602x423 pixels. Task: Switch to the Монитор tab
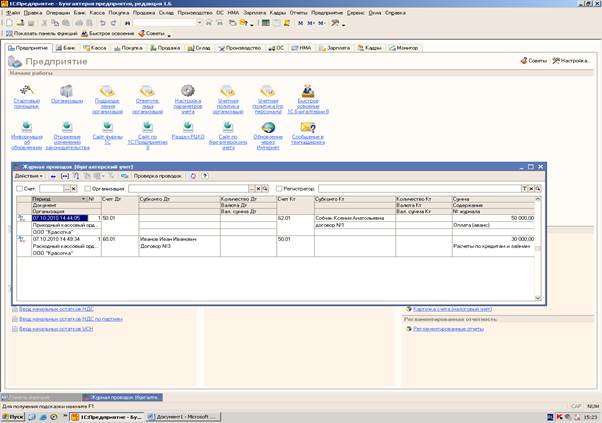coord(404,48)
